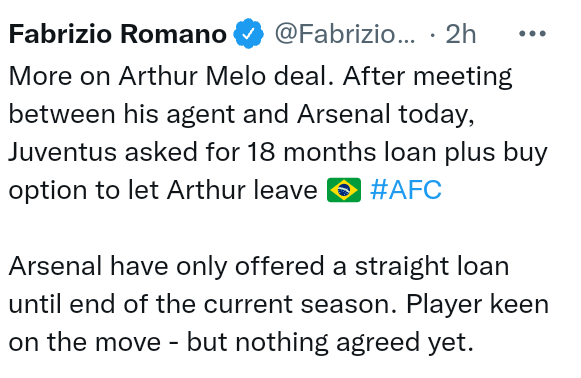Click the phrase 'Player keen' in the tweet
This screenshot has height=378, width=581.
point(477,305)
